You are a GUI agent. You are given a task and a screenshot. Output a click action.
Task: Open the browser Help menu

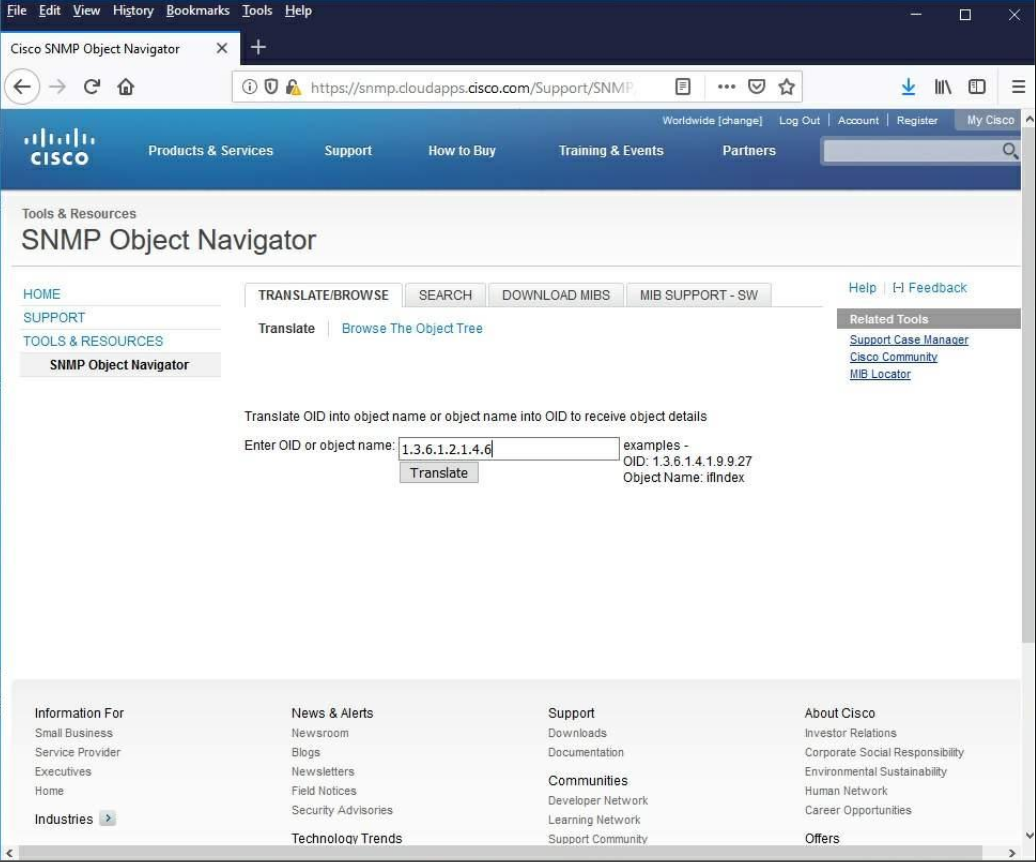click(298, 11)
